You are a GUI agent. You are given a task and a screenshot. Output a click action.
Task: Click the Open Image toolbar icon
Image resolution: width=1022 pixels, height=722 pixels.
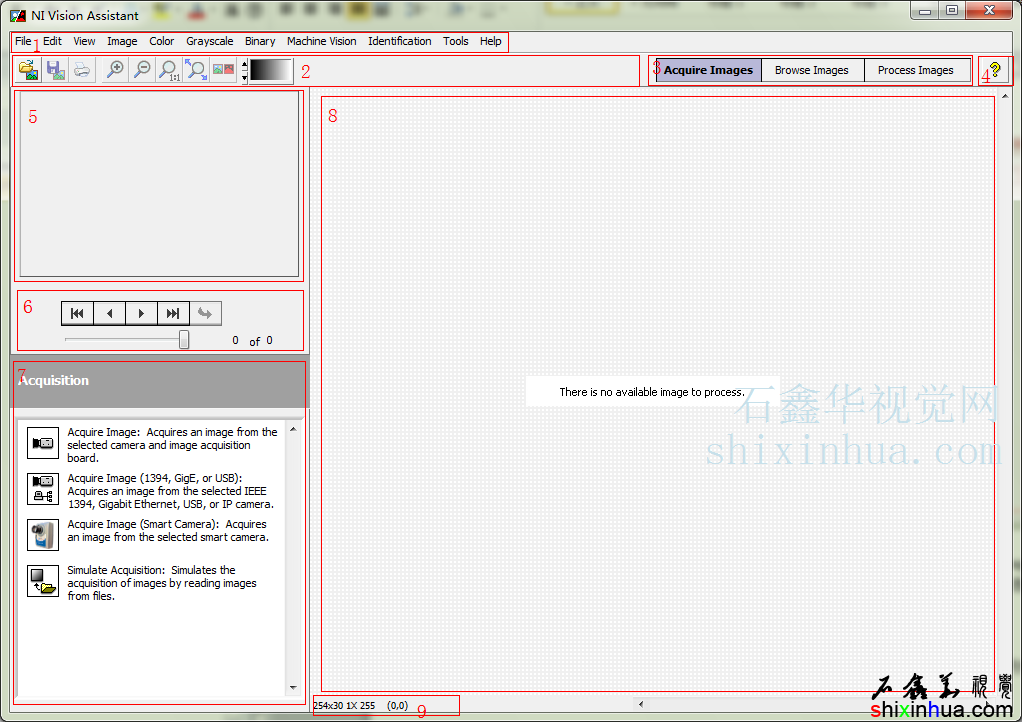[28, 70]
